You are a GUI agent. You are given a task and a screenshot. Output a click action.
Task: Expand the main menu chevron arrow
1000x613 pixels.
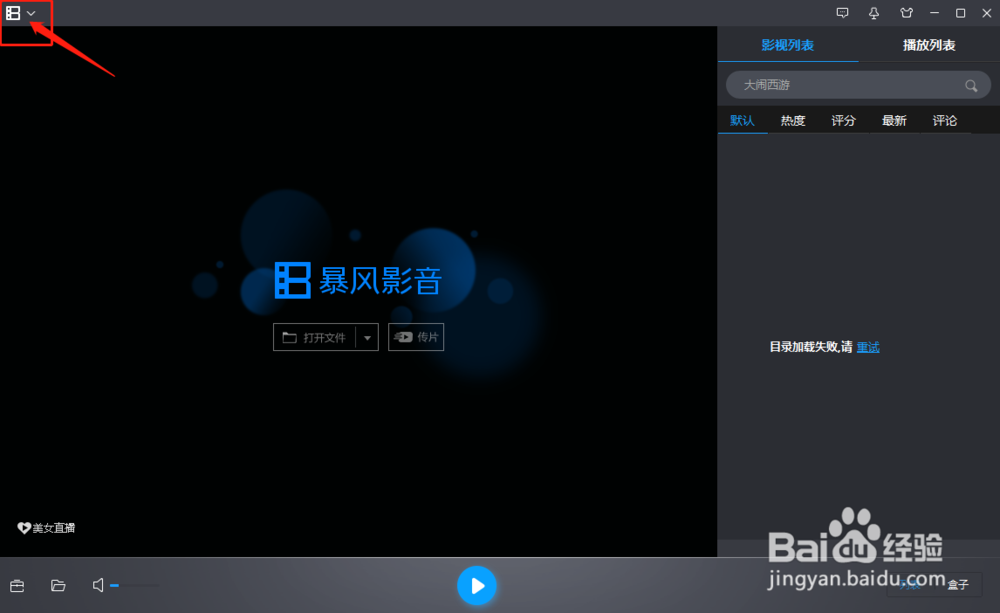[31, 13]
